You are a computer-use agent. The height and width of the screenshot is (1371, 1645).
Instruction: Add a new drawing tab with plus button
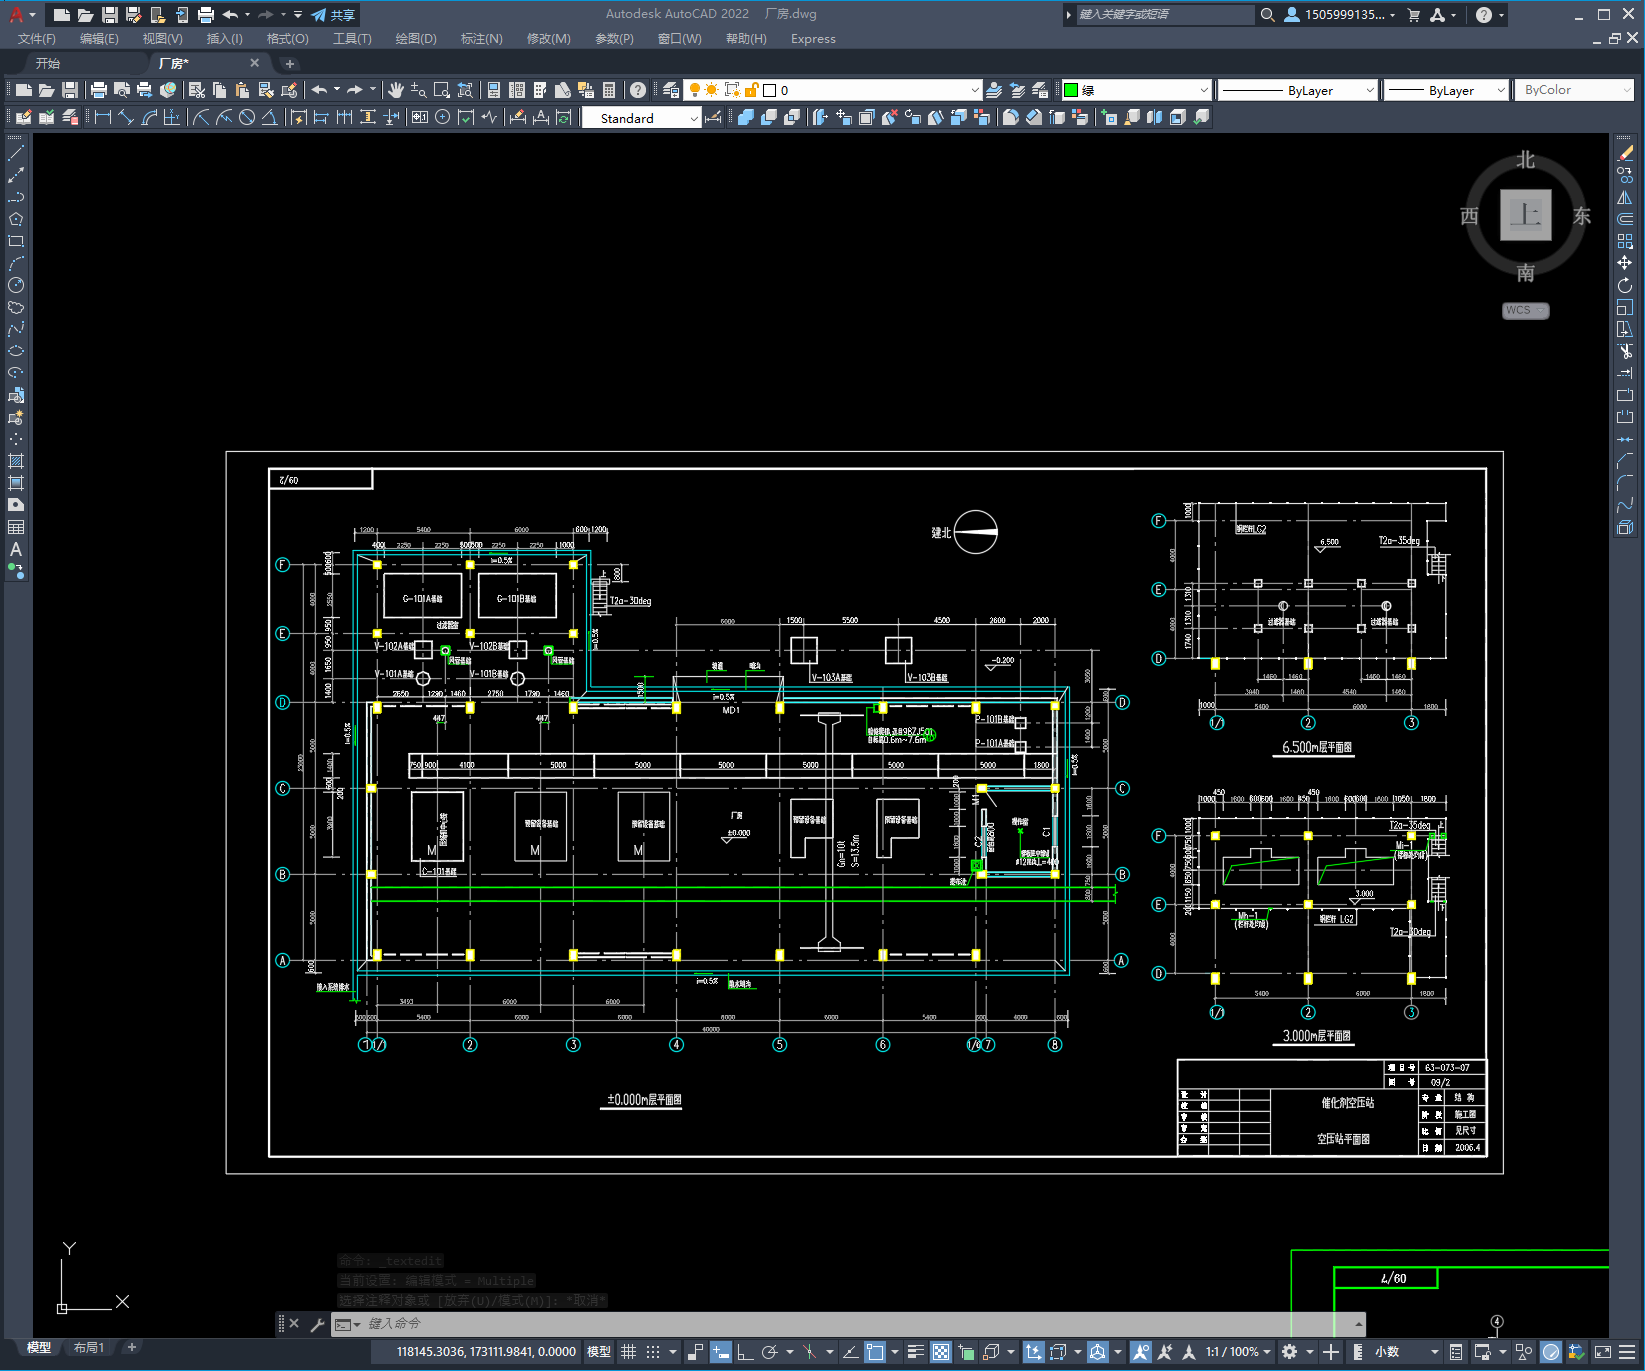(x=290, y=63)
